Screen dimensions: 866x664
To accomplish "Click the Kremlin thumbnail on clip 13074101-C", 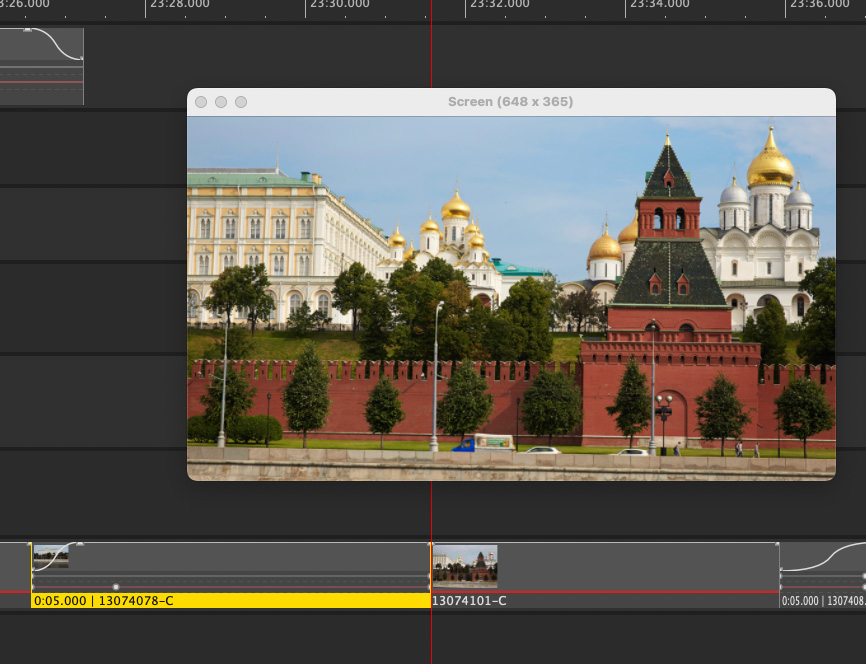I will (x=465, y=565).
